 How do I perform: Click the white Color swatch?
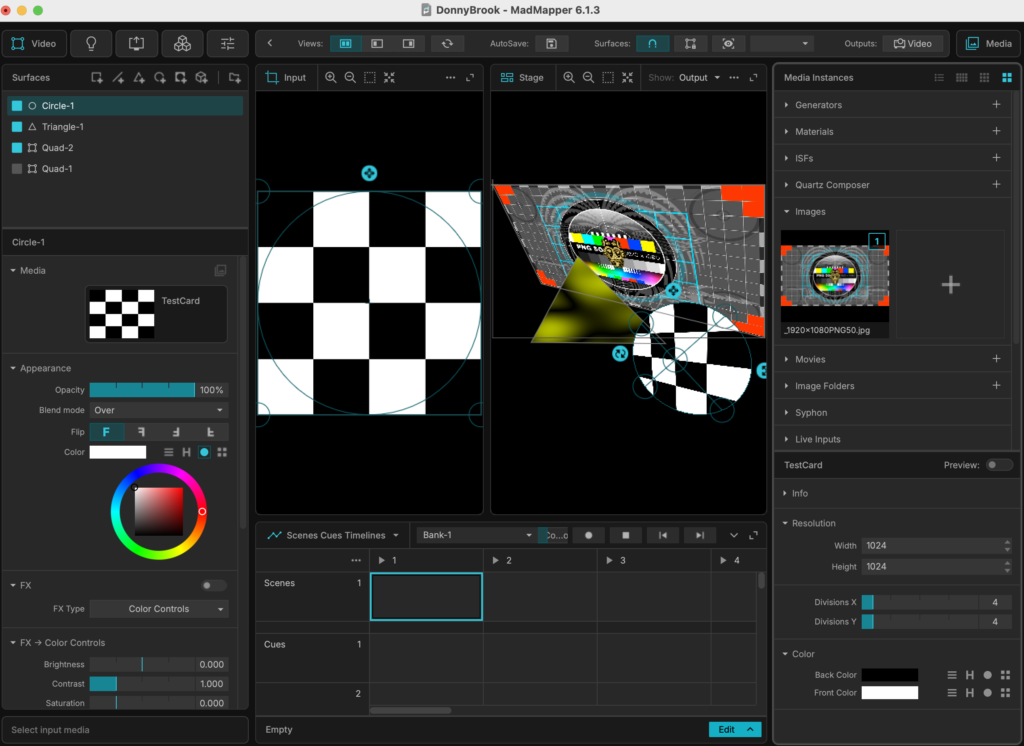(118, 452)
